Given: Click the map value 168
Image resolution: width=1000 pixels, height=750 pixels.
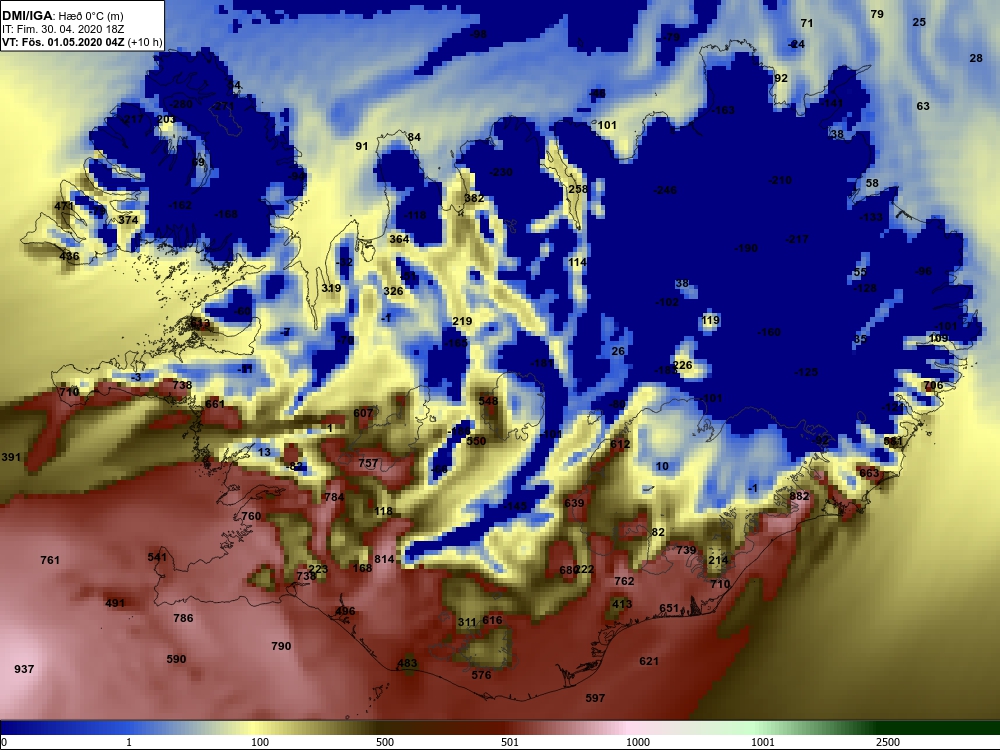Looking at the screenshot, I should pyautogui.click(x=362, y=568).
